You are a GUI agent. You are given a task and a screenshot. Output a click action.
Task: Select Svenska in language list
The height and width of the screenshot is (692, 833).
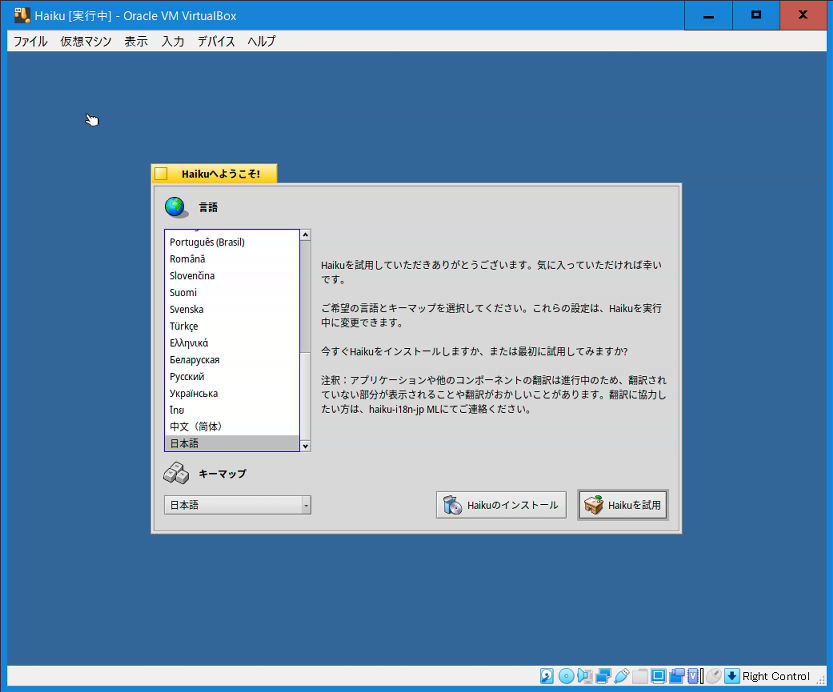tap(232, 310)
